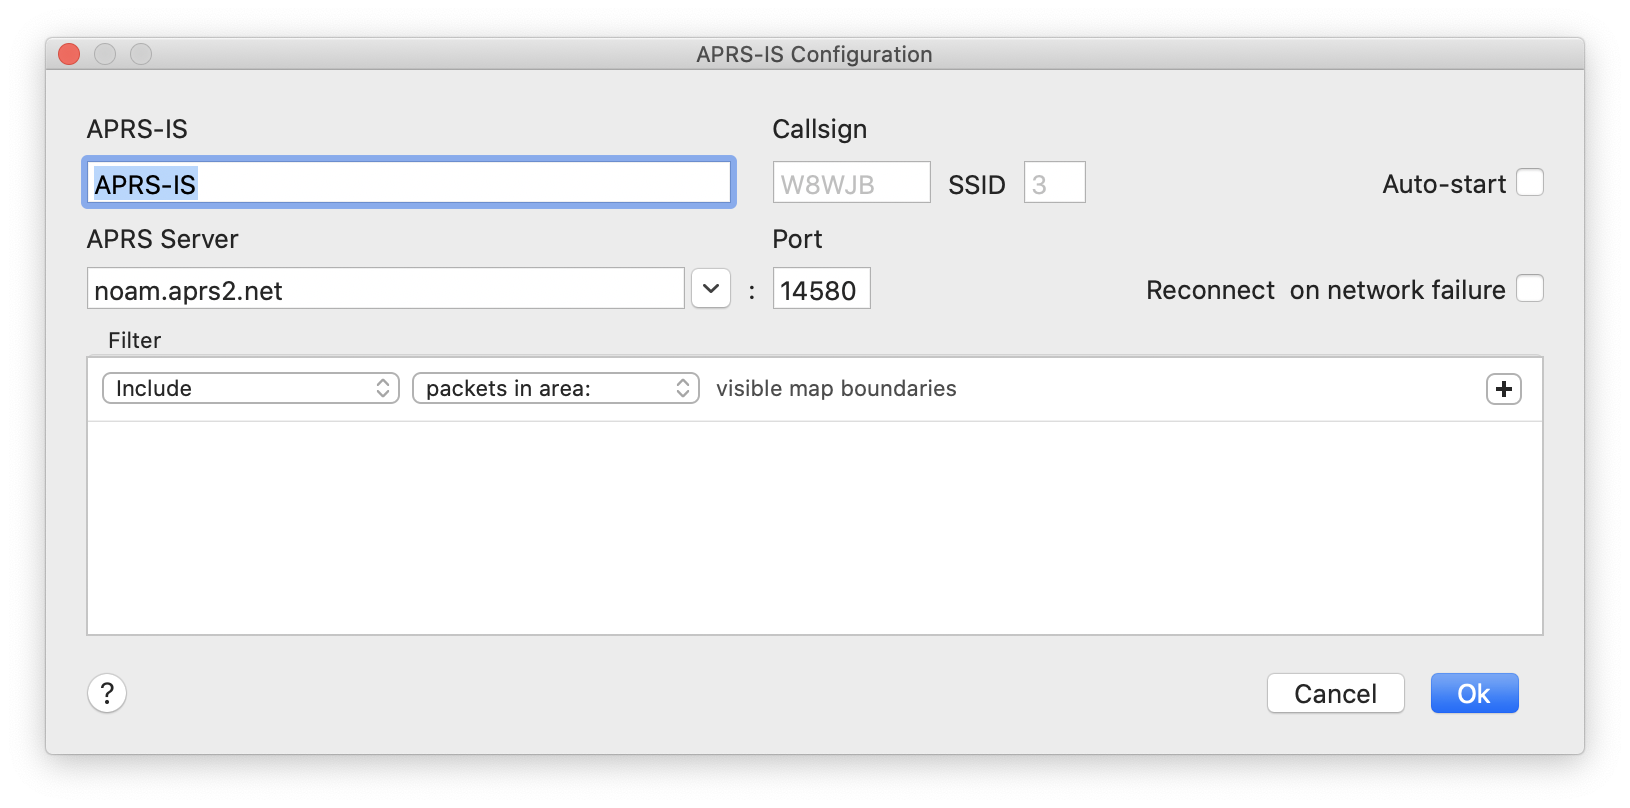Click the APRS Server address field
The width and height of the screenshot is (1630, 808).
(386, 289)
